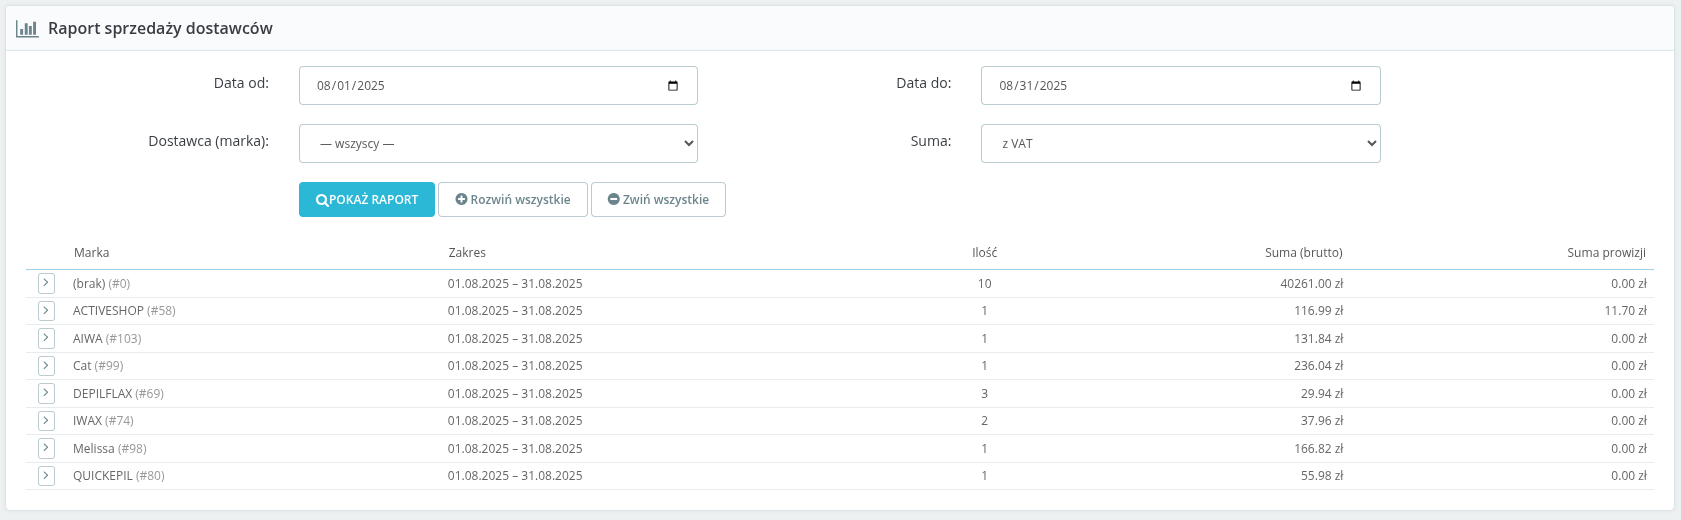Open calendar picker in Data od field
Image resolution: width=1681 pixels, height=520 pixels.
pos(673,86)
